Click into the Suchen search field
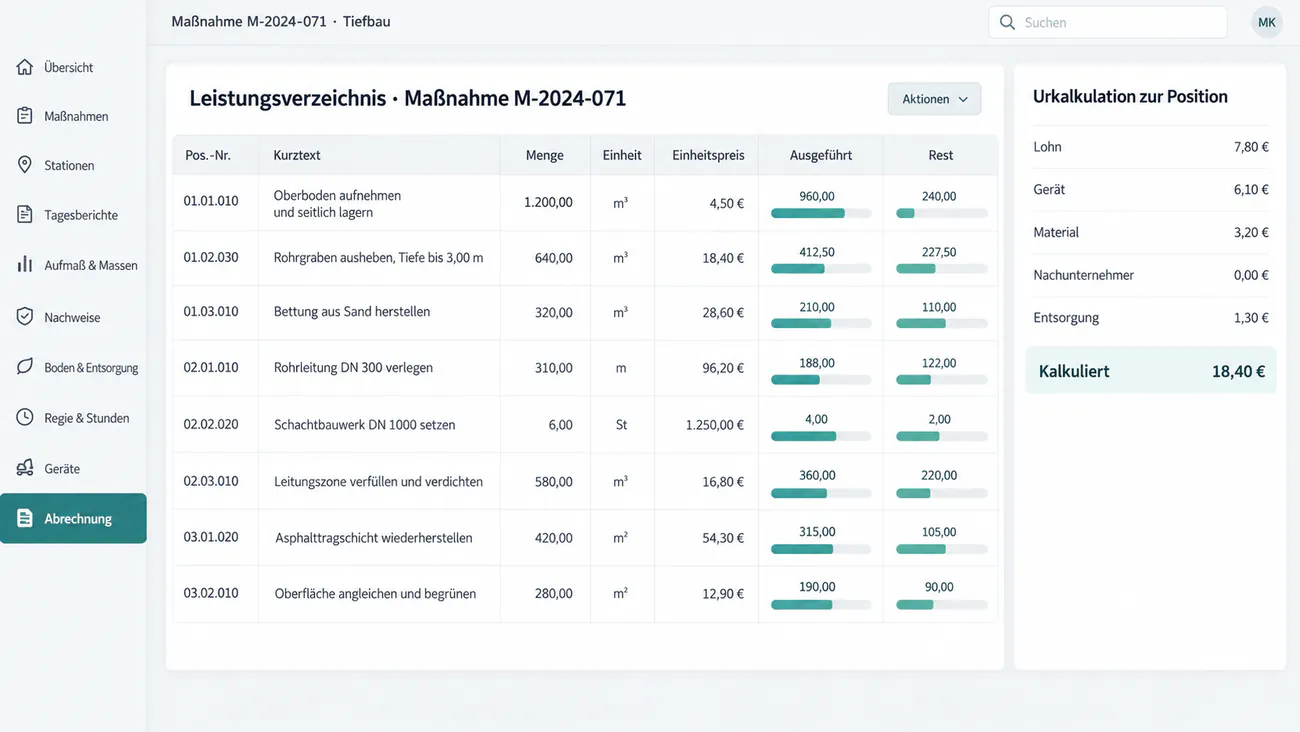Image resolution: width=1300 pixels, height=732 pixels. point(1108,22)
